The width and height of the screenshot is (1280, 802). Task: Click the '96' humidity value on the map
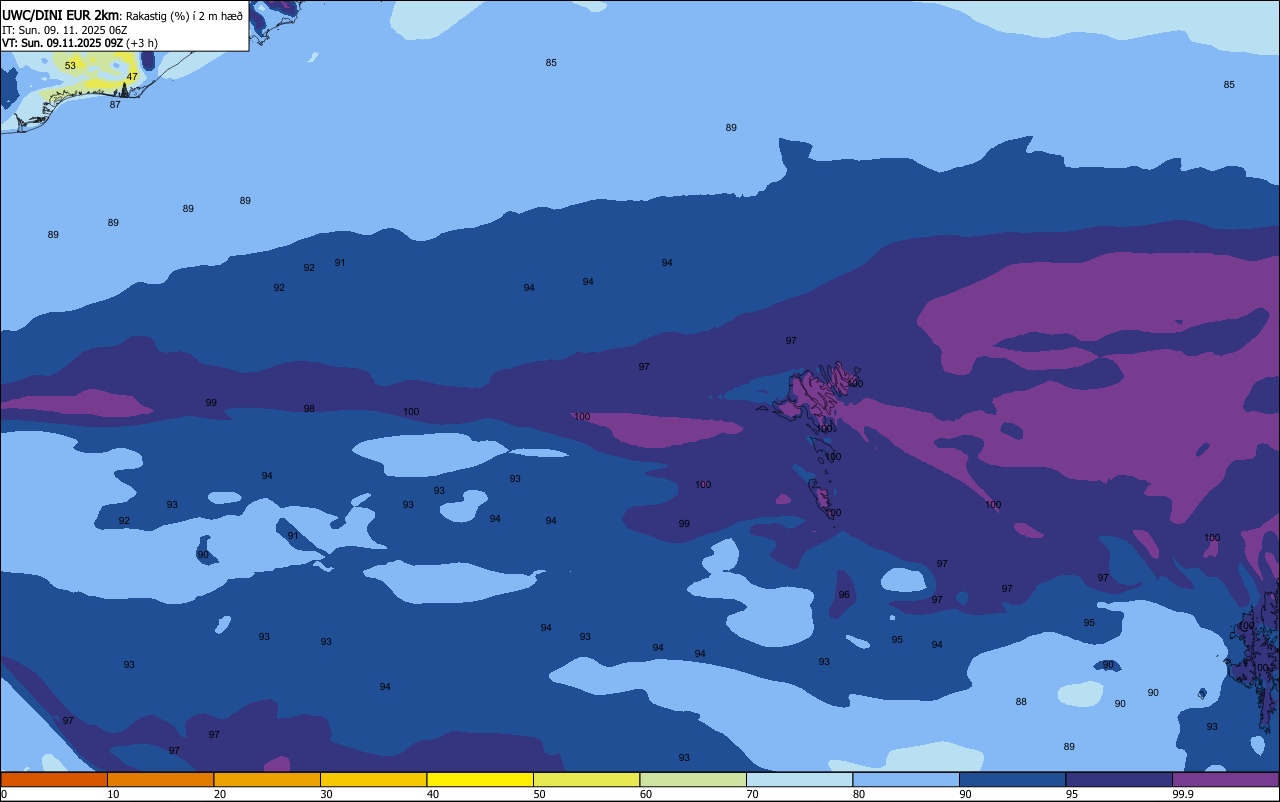(x=844, y=595)
